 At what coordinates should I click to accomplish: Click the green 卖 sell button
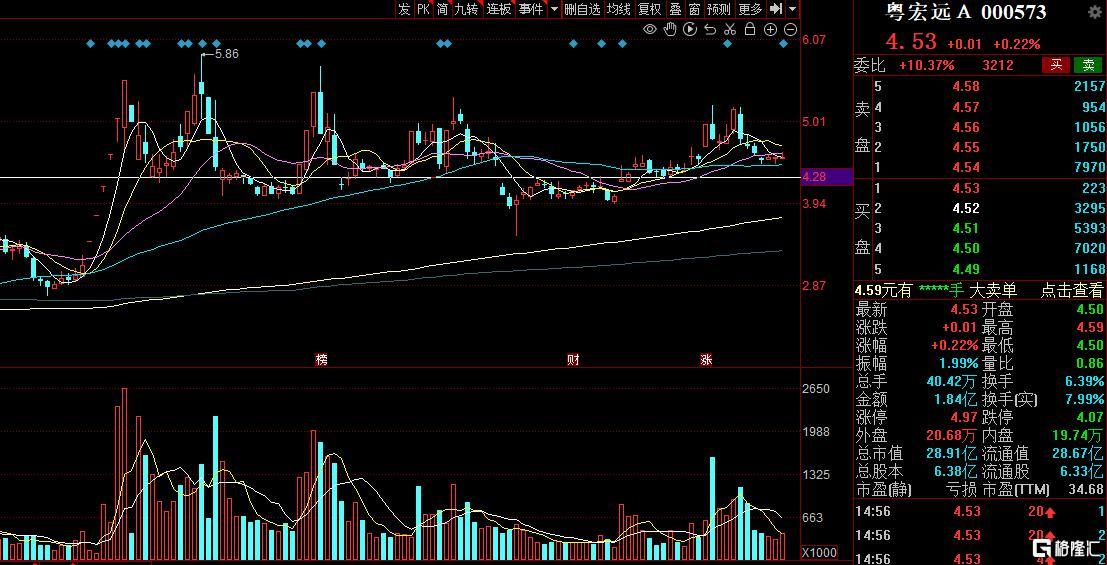coord(1088,65)
